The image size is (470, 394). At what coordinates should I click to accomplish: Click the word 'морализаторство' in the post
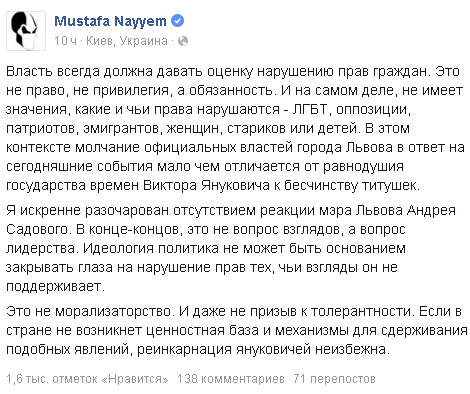113,311
